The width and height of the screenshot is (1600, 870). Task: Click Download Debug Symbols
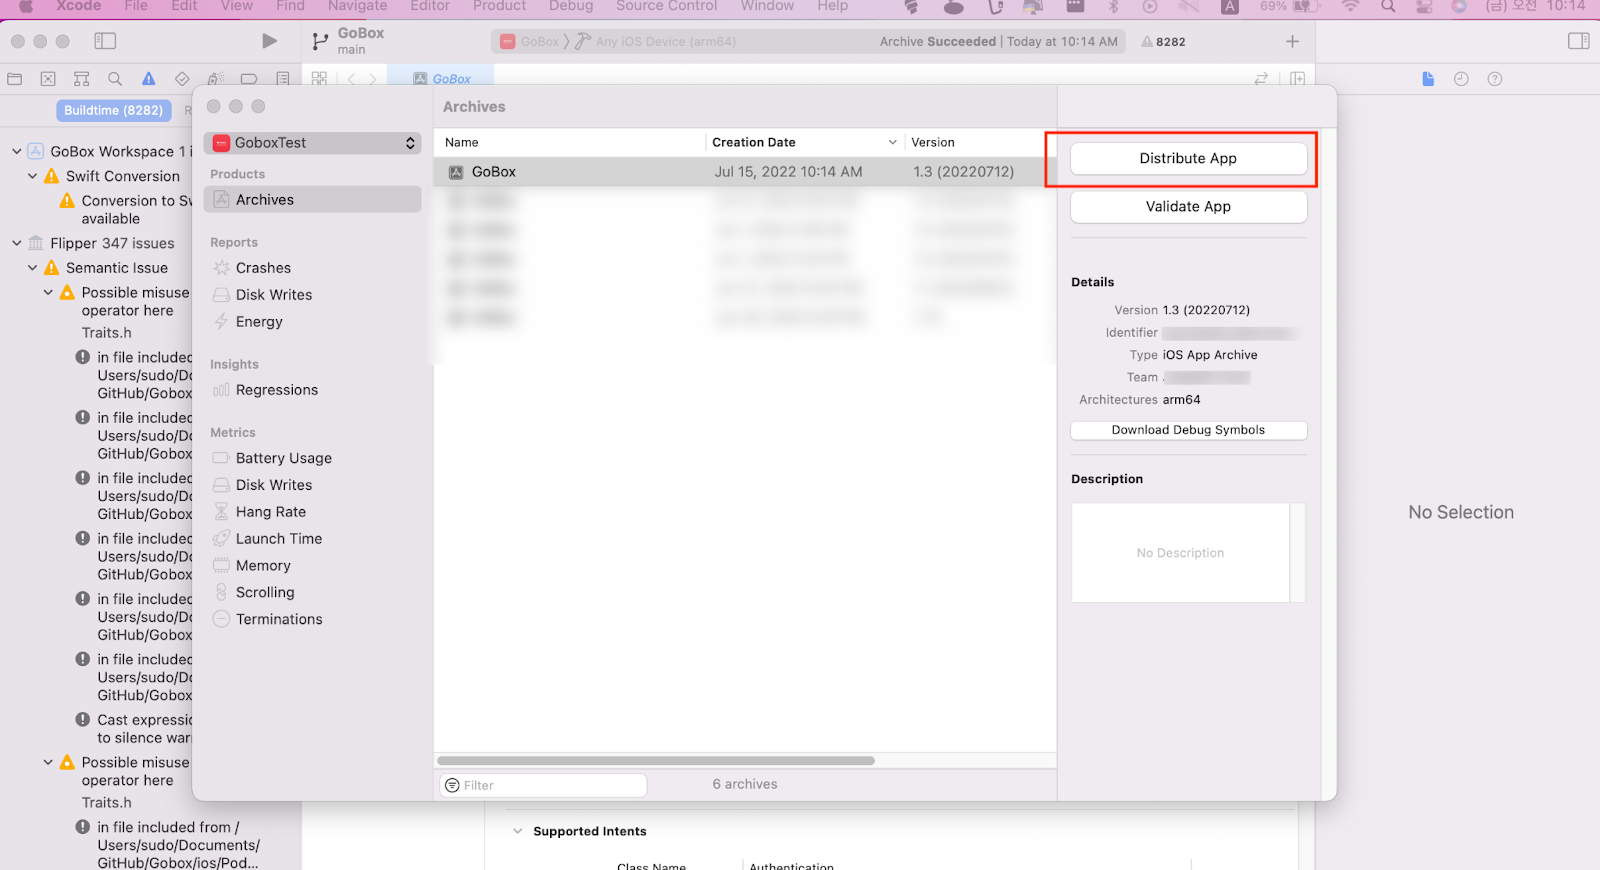(1188, 430)
